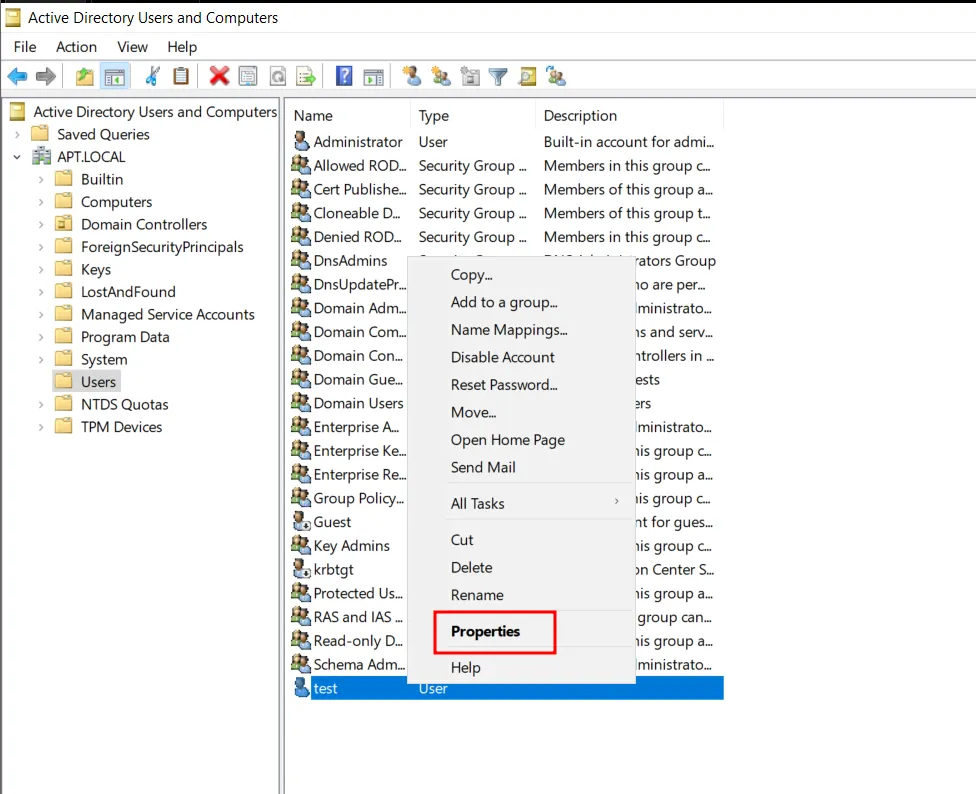The height and width of the screenshot is (794, 976).
Task: Open Help via blue question mark icon
Action: tap(344, 76)
